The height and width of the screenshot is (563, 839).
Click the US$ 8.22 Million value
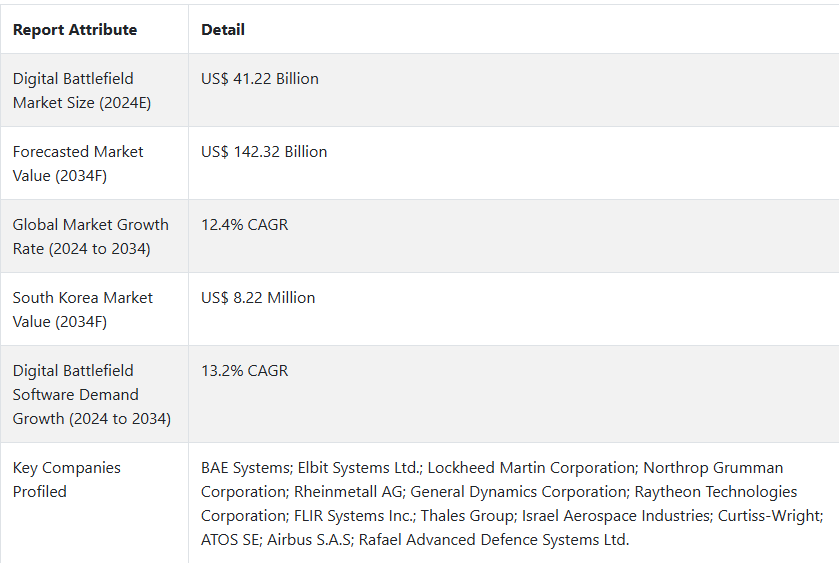pyautogui.click(x=258, y=298)
